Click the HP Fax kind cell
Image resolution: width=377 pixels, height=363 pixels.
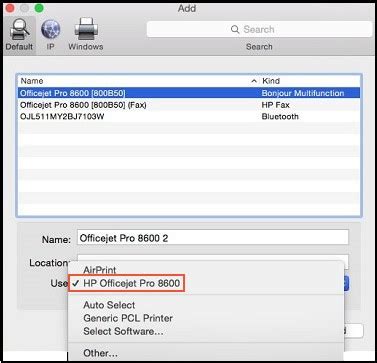pos(276,105)
